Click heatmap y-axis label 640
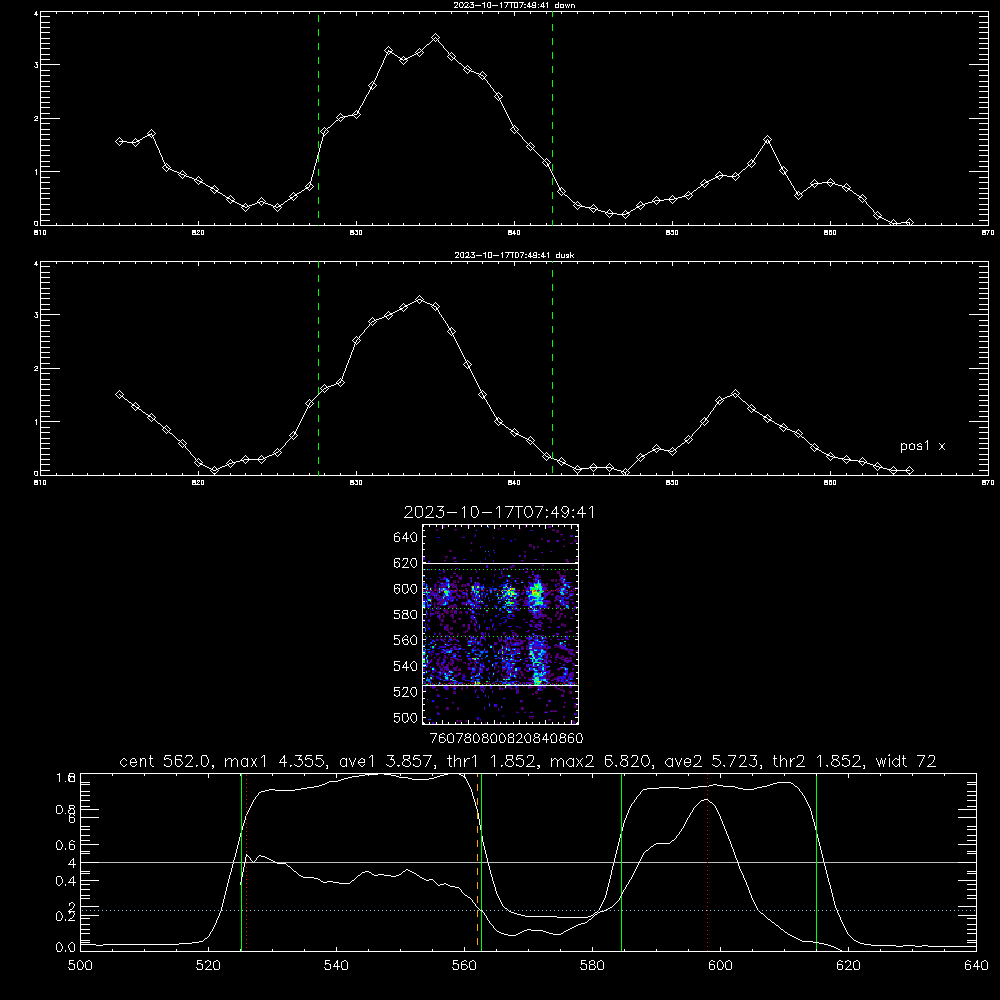1000x1000 pixels. (x=406, y=538)
